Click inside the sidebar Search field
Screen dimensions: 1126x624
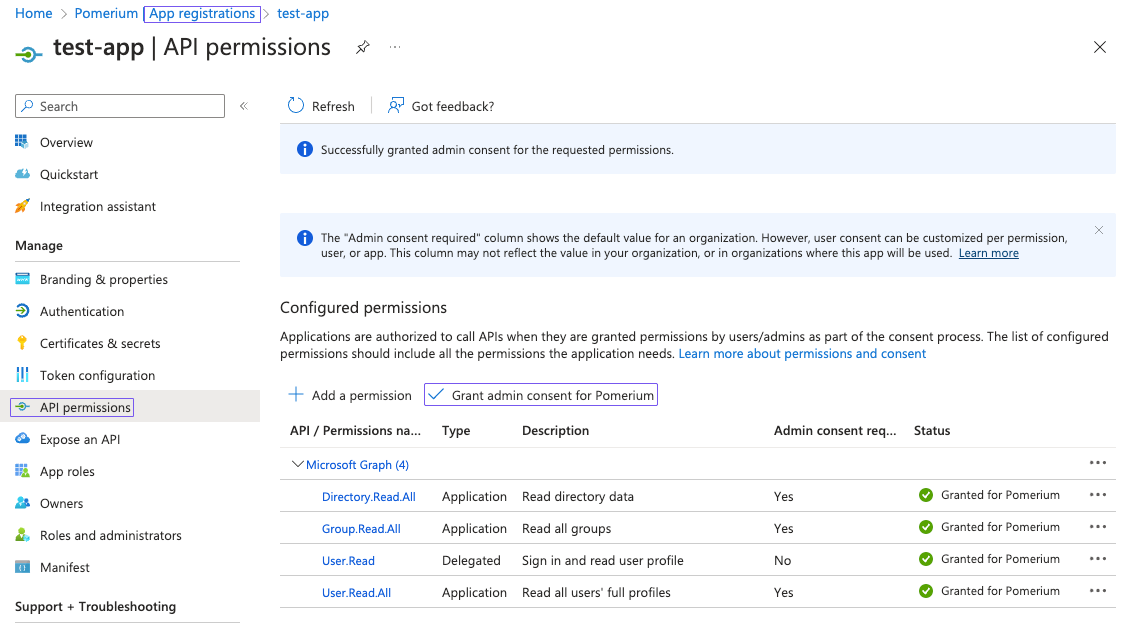(x=120, y=105)
